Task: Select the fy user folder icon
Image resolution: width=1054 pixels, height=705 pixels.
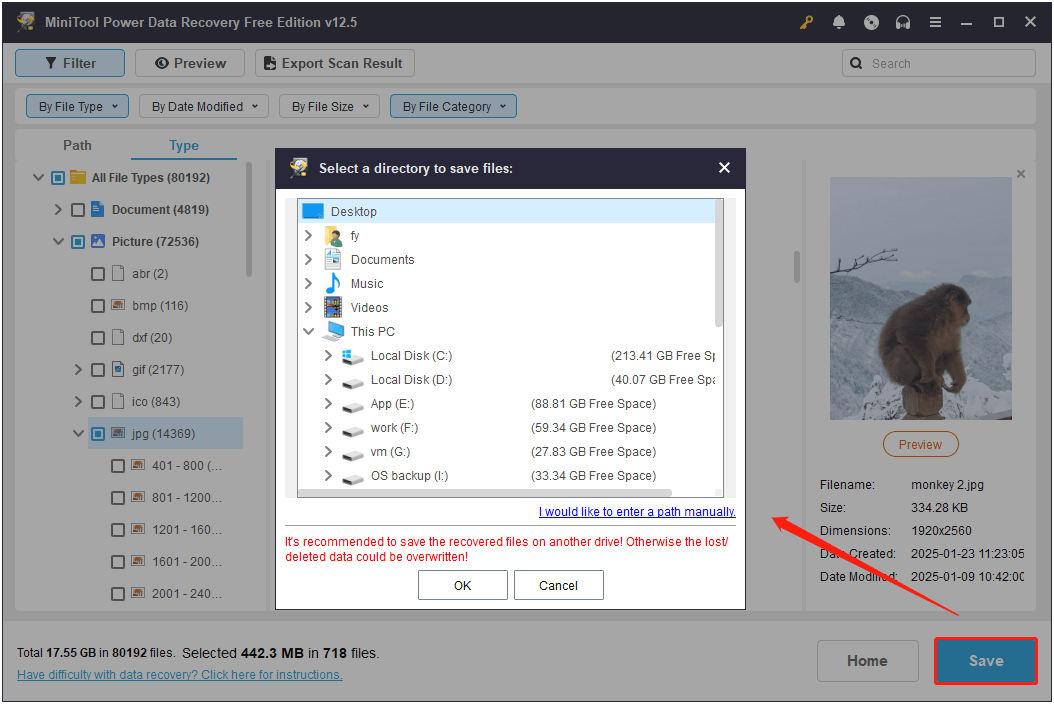Action: click(x=333, y=236)
